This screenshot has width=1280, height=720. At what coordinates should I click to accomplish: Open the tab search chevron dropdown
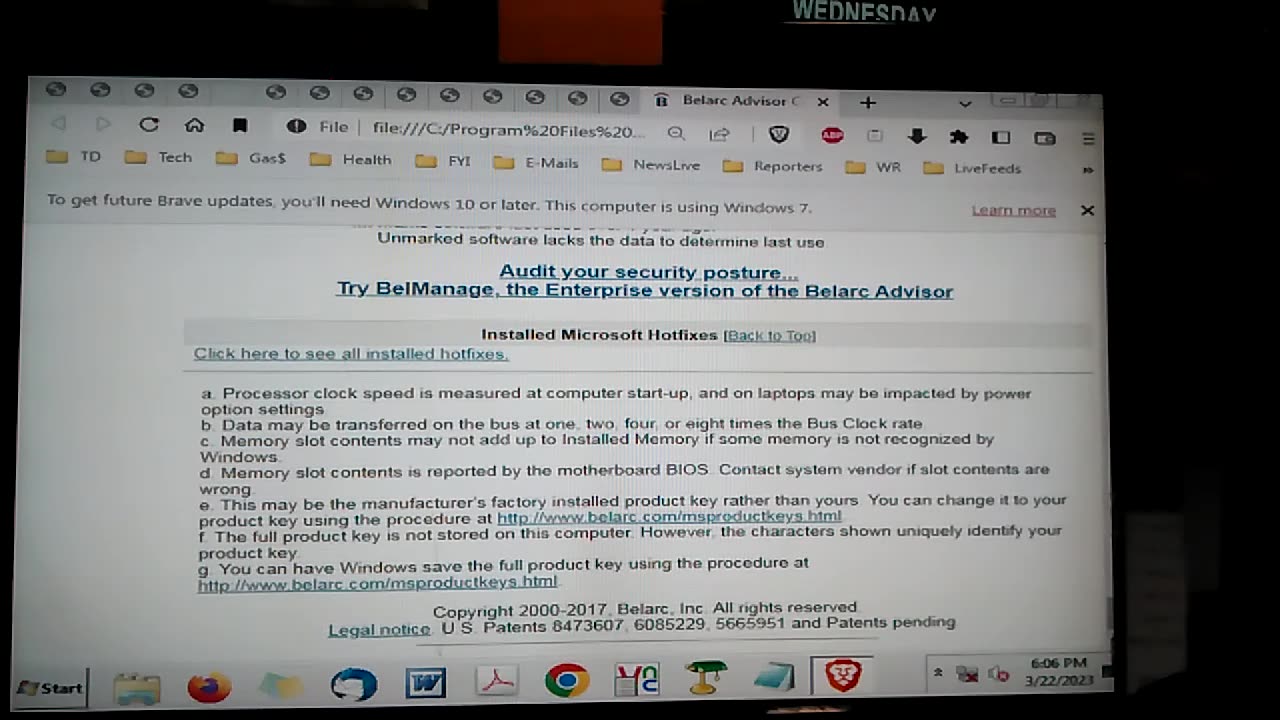965,103
